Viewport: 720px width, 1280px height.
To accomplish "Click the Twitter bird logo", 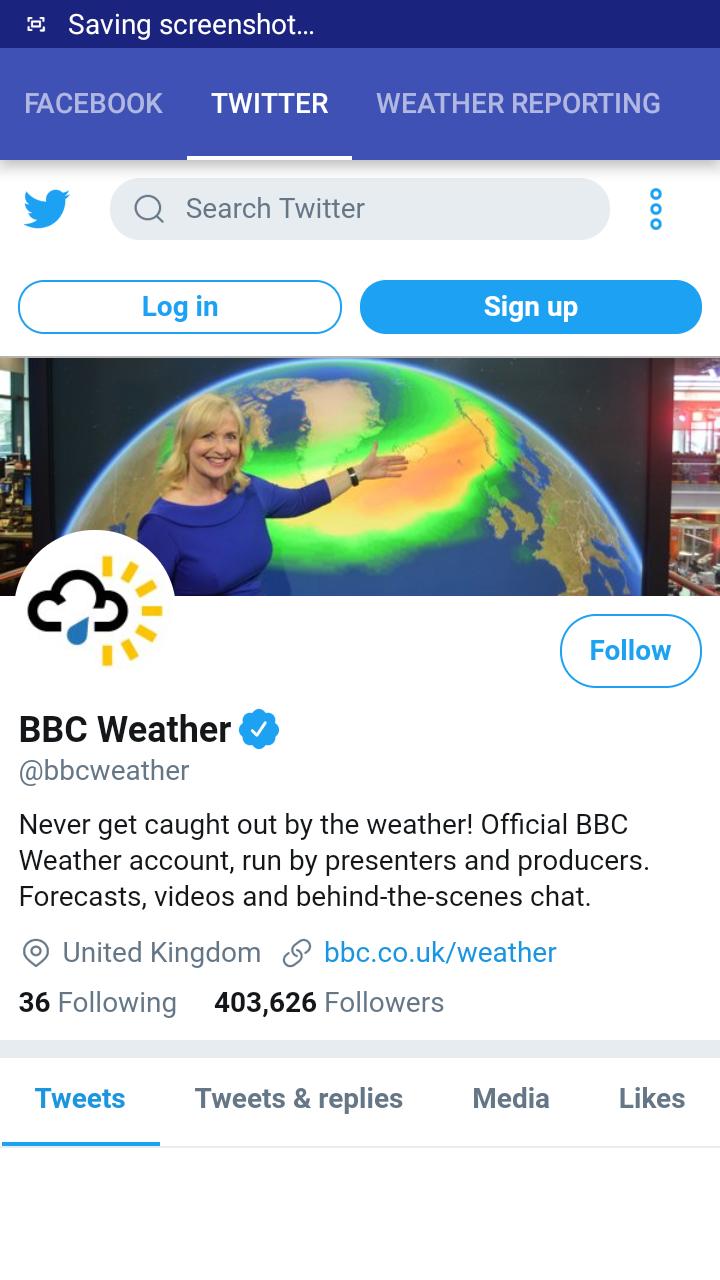I will (46, 208).
